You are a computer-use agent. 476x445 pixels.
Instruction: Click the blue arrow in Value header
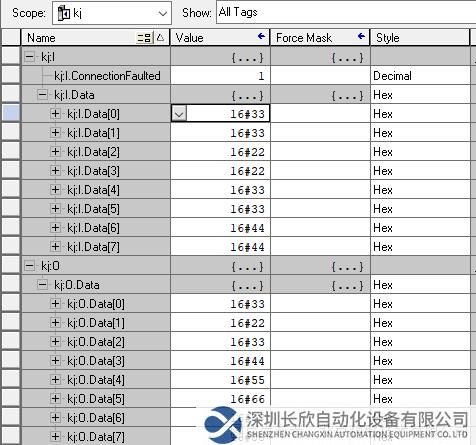262,36
